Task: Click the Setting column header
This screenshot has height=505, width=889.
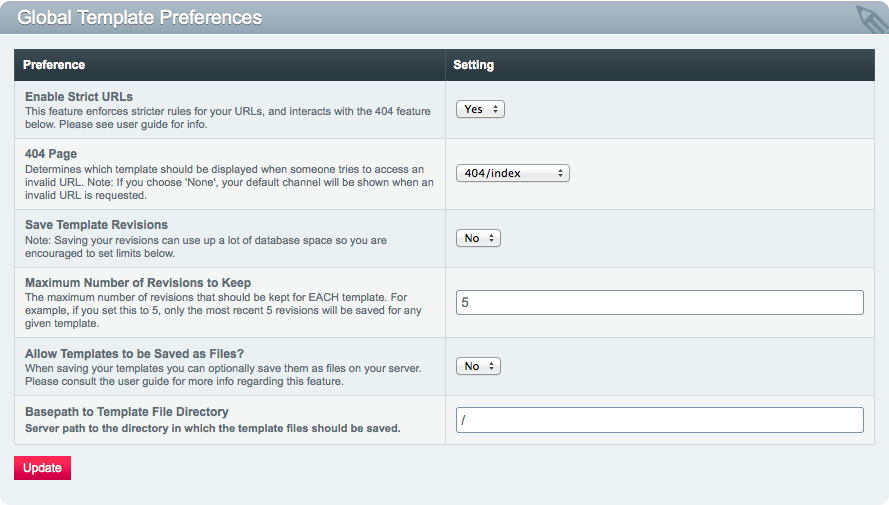Action: (473, 65)
